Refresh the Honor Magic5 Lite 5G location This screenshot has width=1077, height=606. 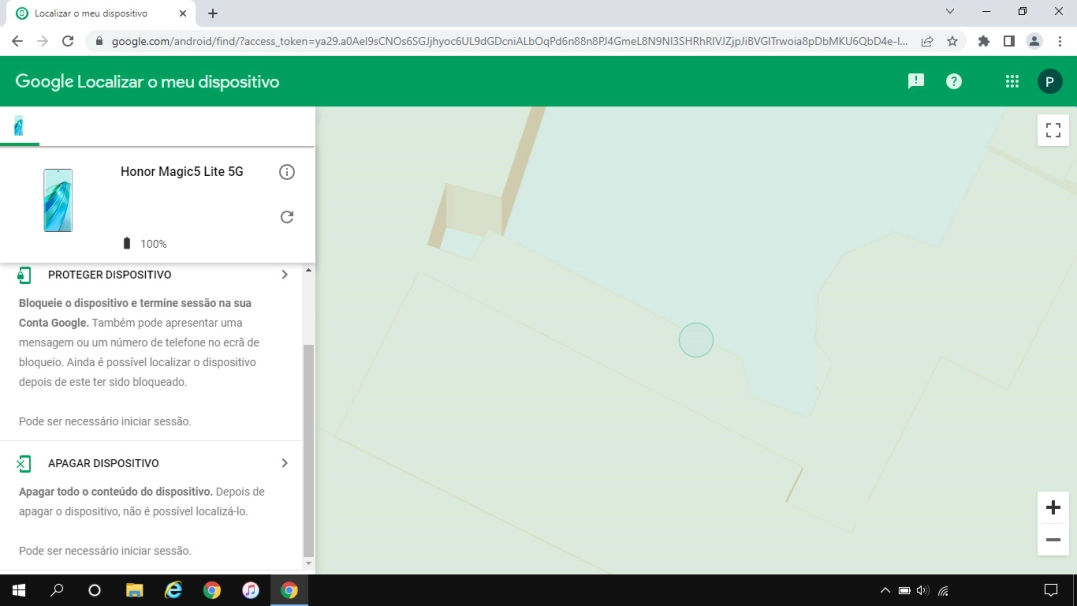[287, 216]
